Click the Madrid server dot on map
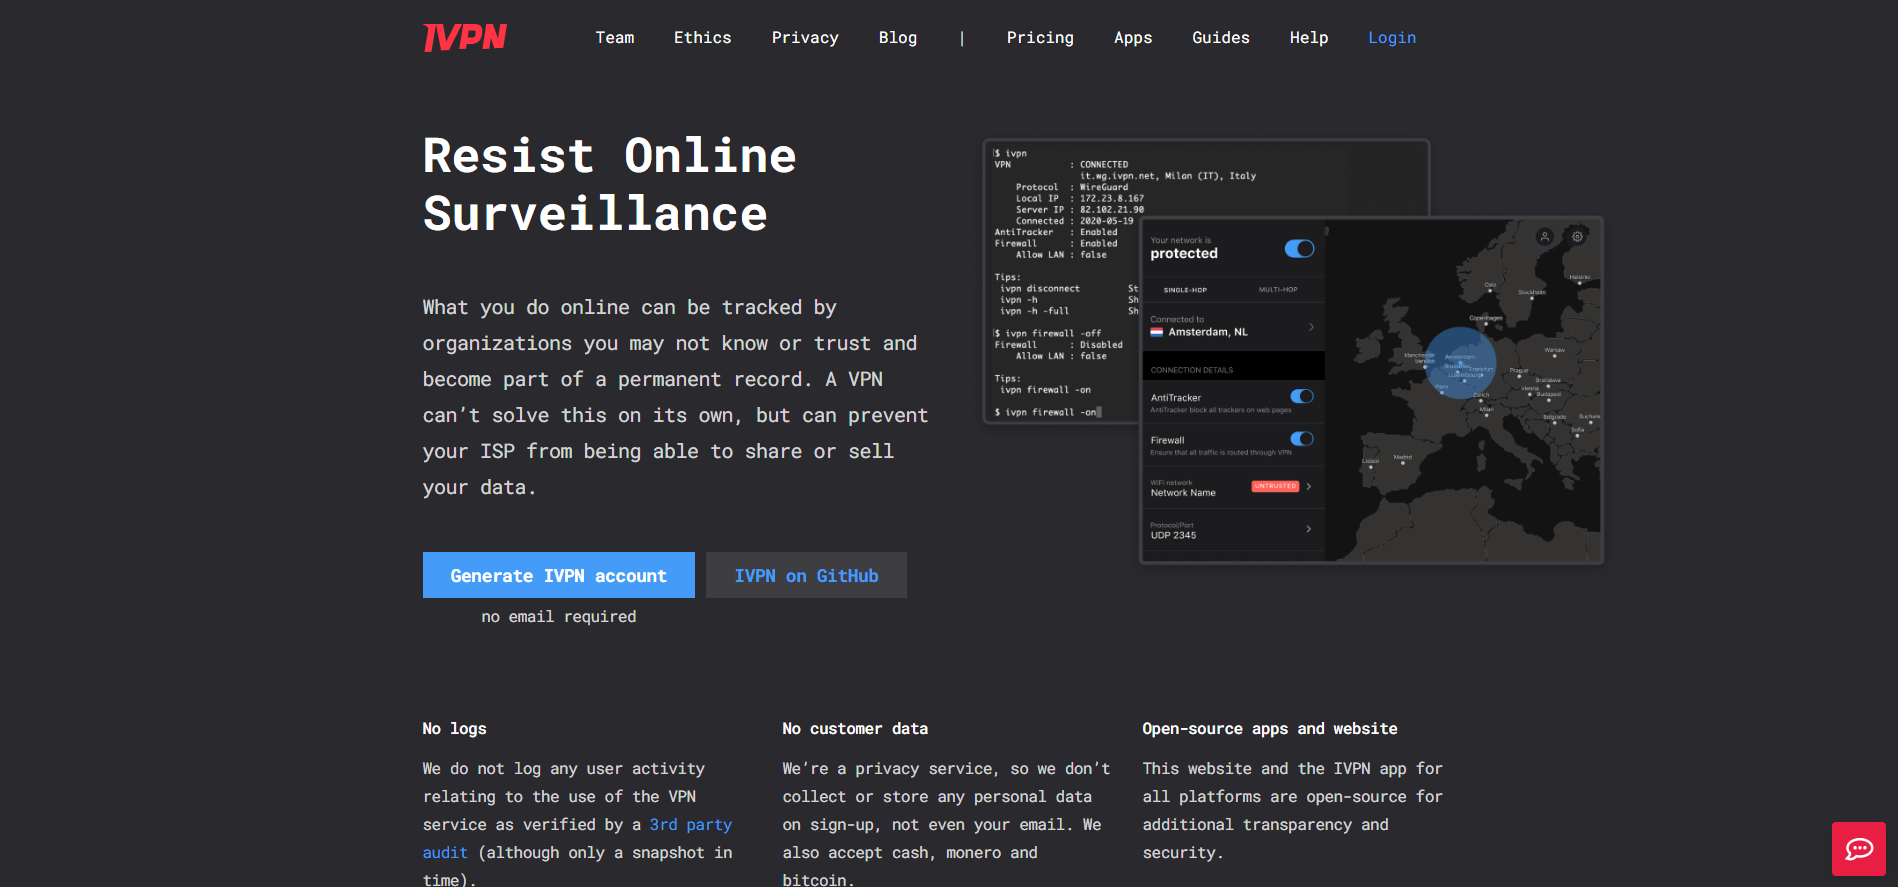 1403,463
